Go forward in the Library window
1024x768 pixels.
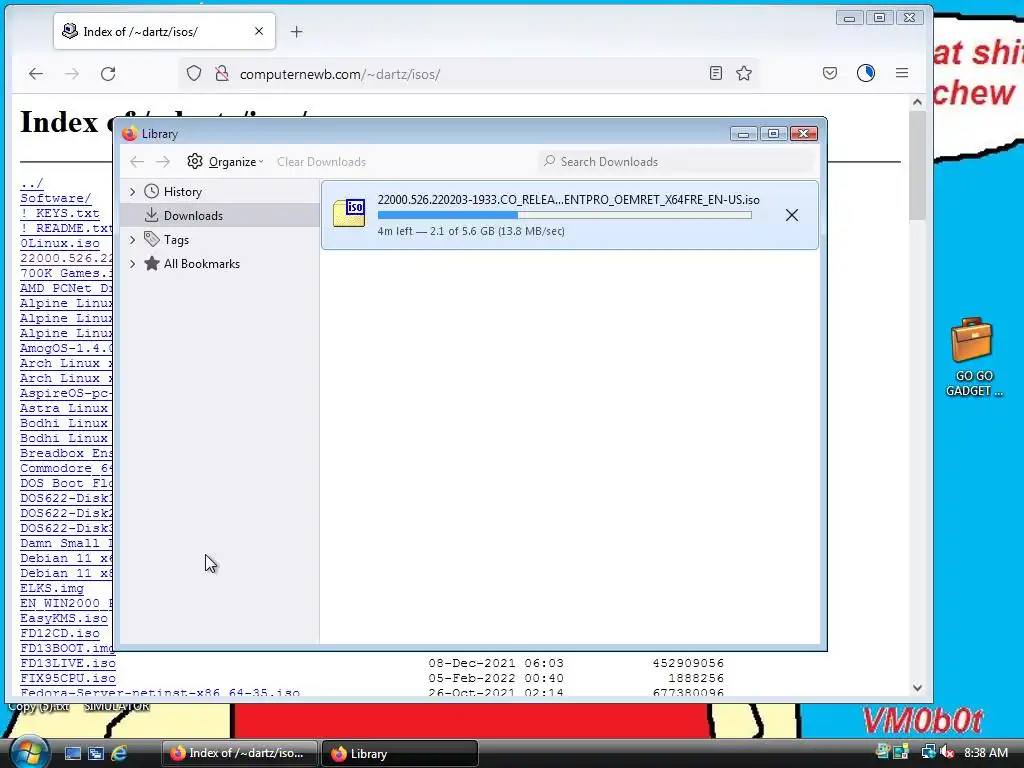click(163, 162)
